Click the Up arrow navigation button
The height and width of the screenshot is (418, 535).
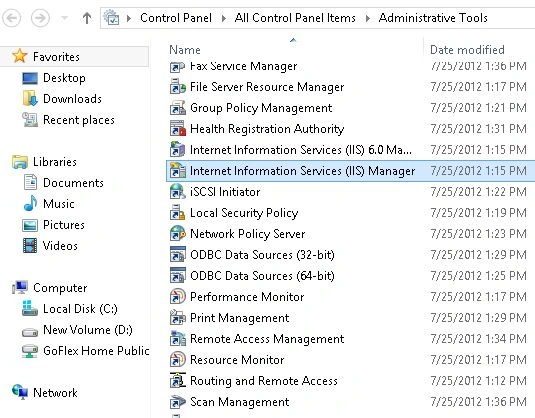87,18
